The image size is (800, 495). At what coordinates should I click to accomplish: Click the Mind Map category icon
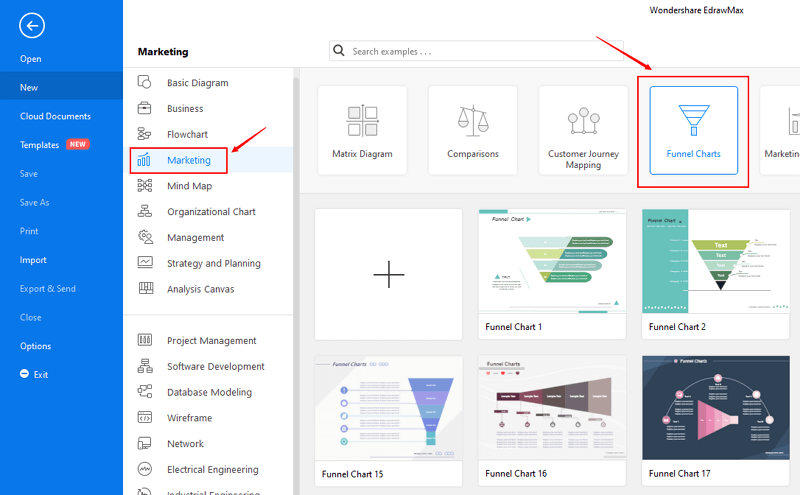click(x=144, y=186)
